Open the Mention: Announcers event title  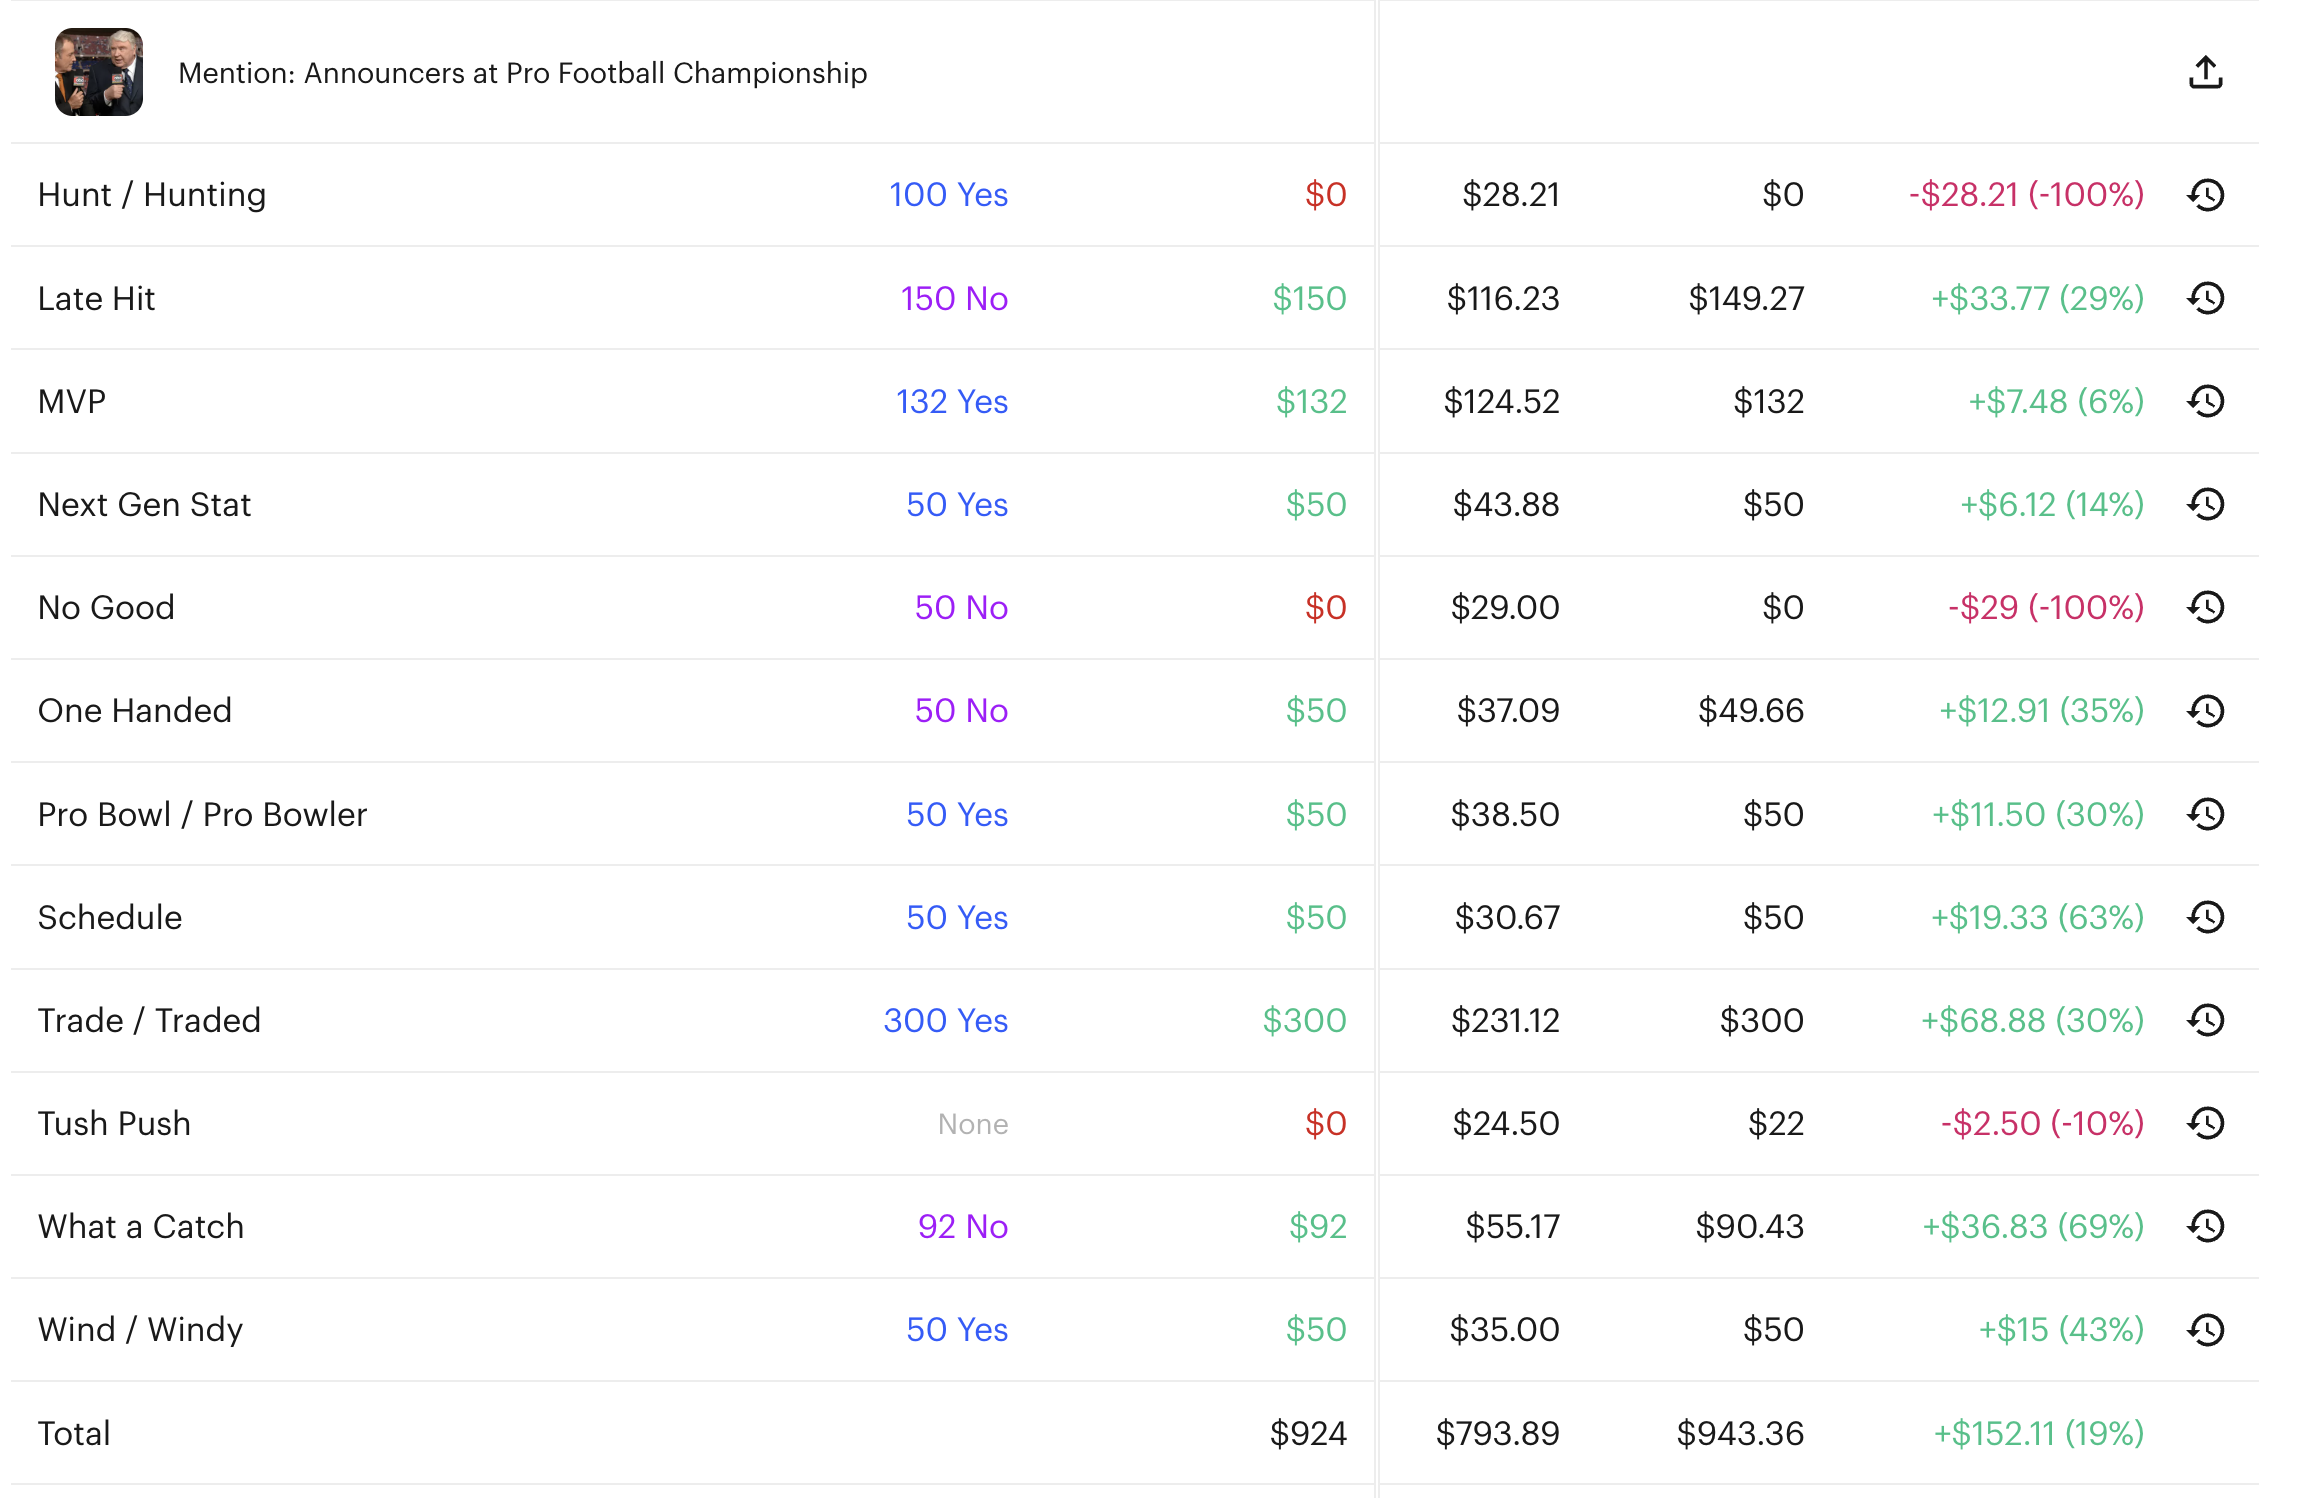click(x=522, y=73)
